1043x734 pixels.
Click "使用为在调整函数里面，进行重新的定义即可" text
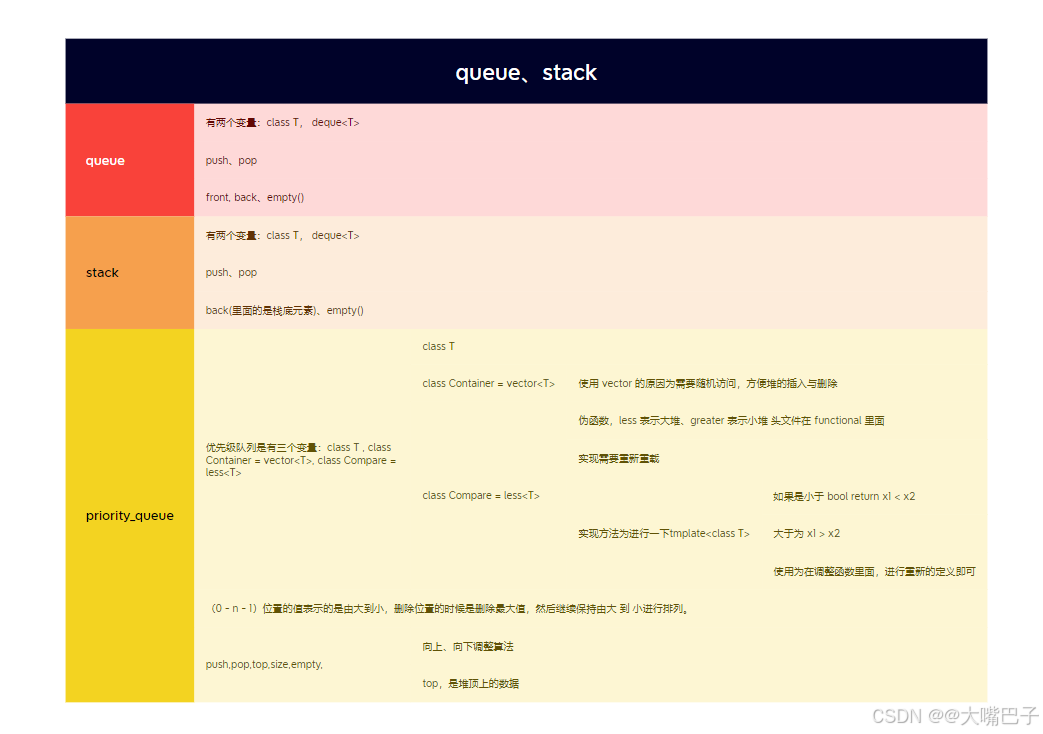pyautogui.click(x=874, y=572)
